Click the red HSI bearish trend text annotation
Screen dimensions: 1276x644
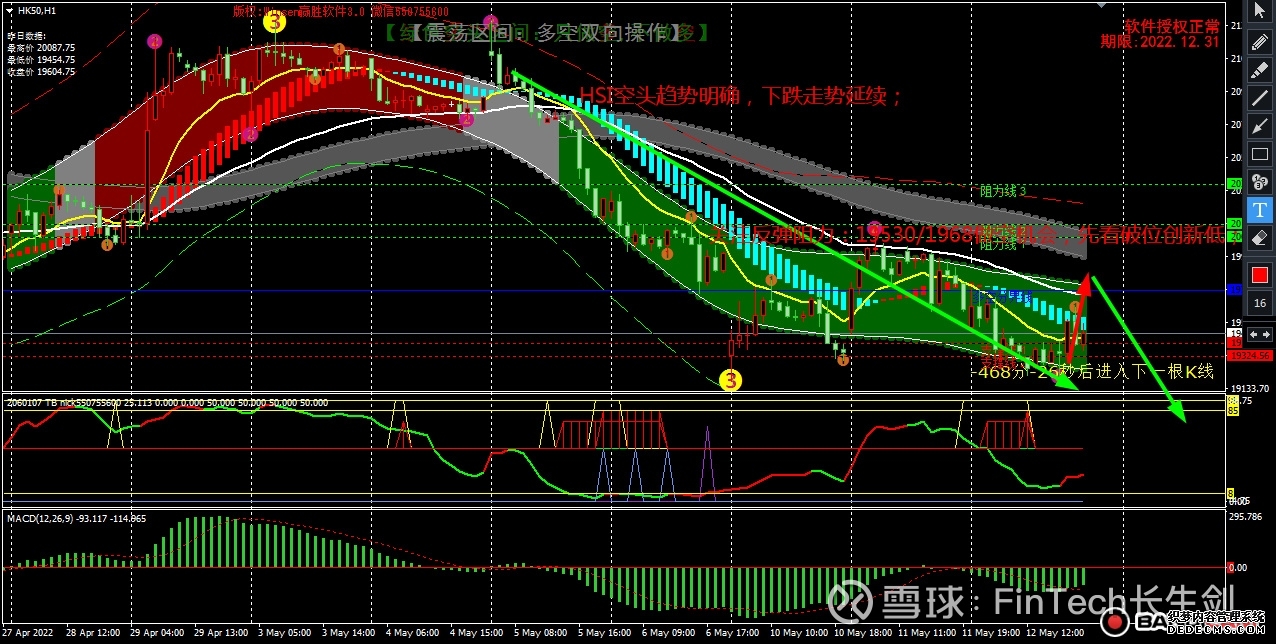coord(741,96)
